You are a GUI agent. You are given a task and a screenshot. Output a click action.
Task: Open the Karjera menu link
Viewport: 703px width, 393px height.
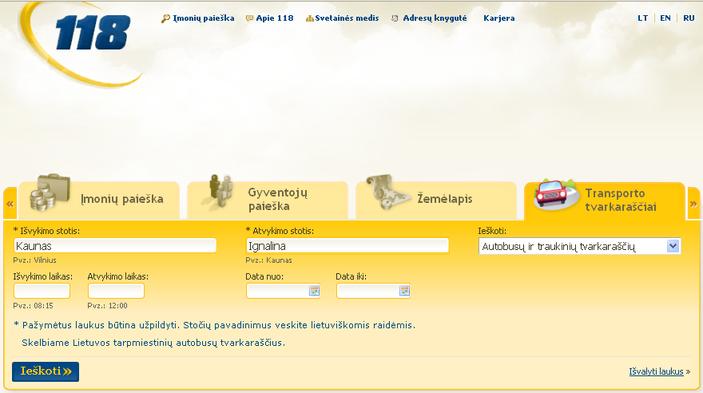point(499,18)
